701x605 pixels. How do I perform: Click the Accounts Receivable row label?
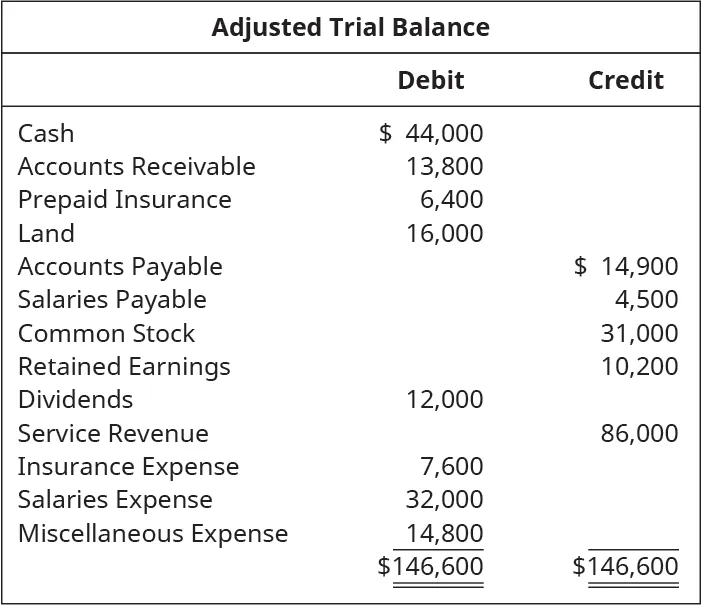tap(137, 167)
